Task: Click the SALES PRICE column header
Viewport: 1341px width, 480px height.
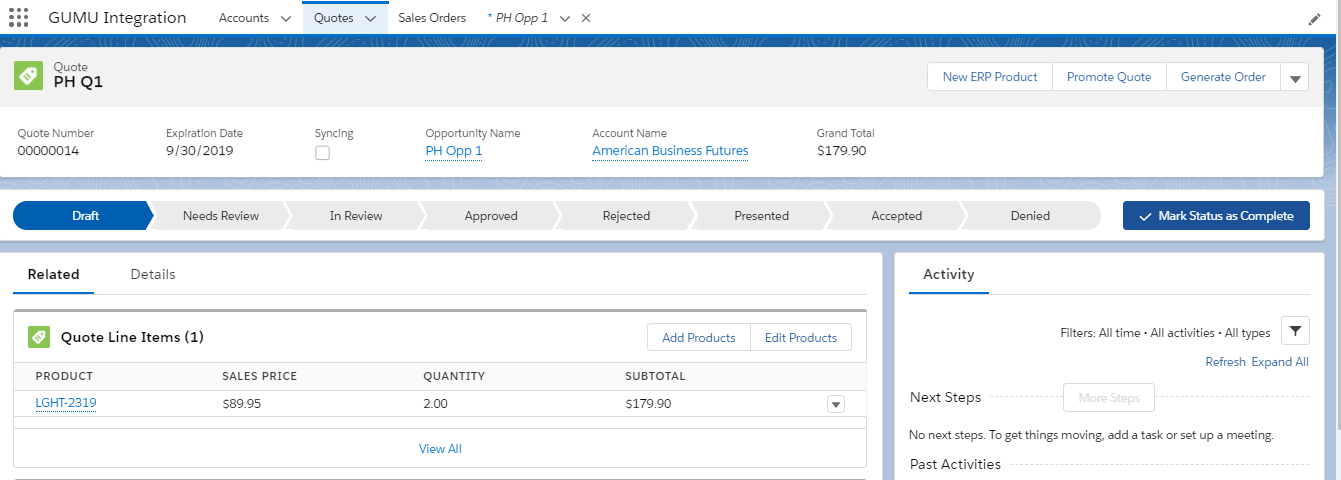Action: pyautogui.click(x=260, y=376)
